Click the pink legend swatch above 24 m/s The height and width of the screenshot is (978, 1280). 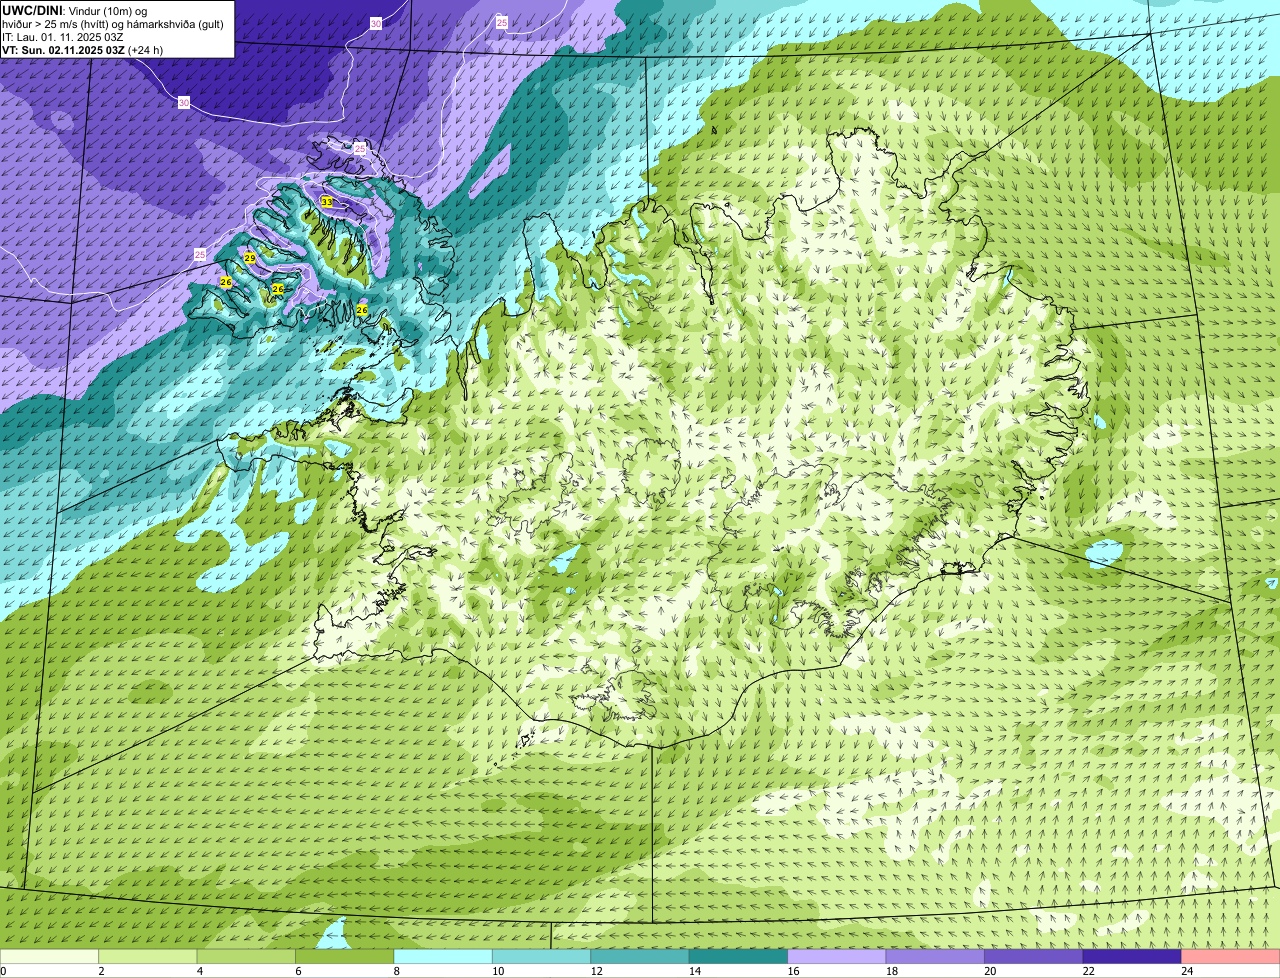tap(1231, 957)
